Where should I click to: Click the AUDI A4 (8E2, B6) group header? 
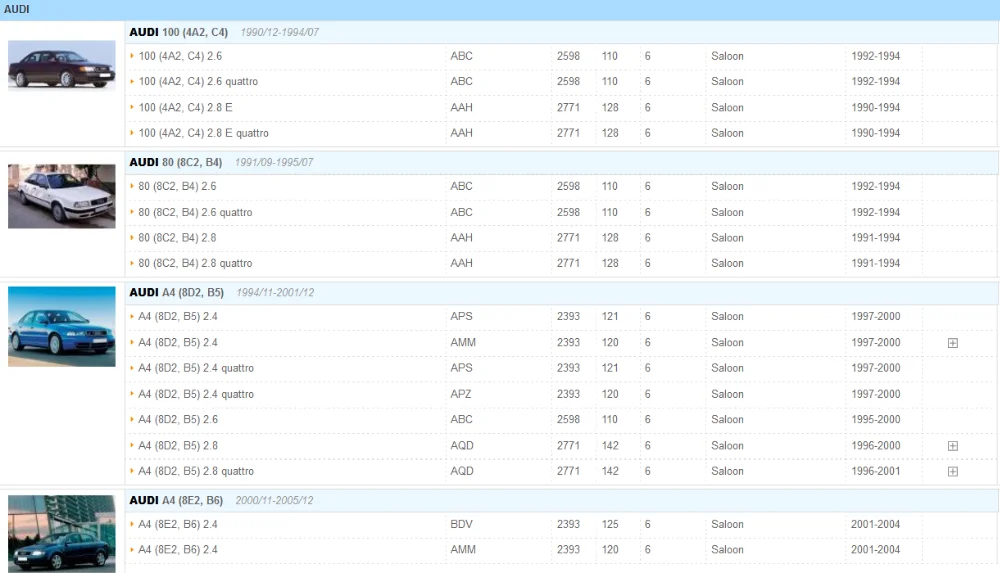[x=561, y=500]
